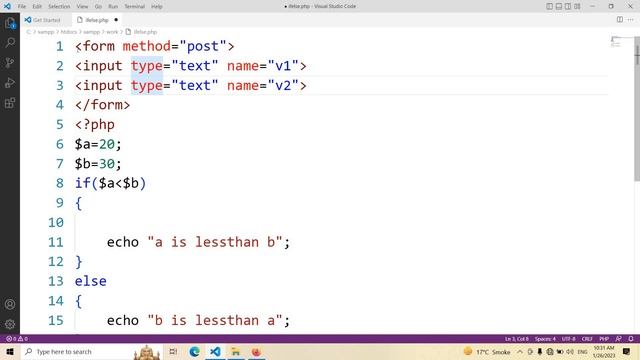Screen dimensions: 640x360
Task: Change end of line via CRLF
Action: click(587, 339)
